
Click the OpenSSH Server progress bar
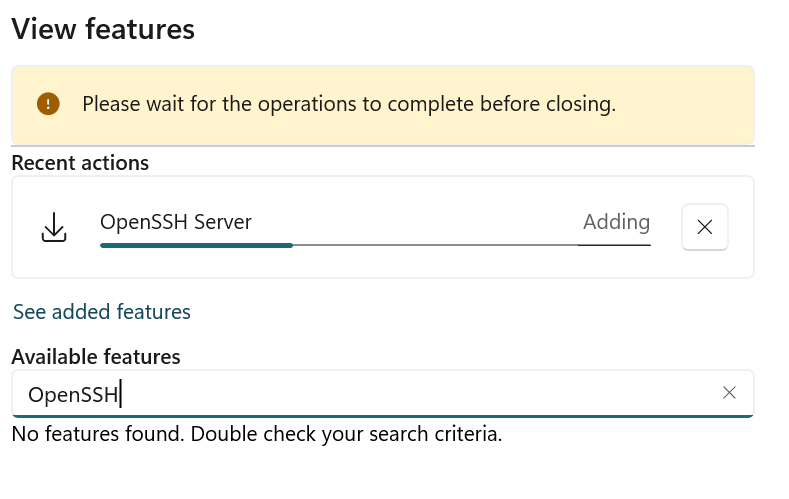375,245
